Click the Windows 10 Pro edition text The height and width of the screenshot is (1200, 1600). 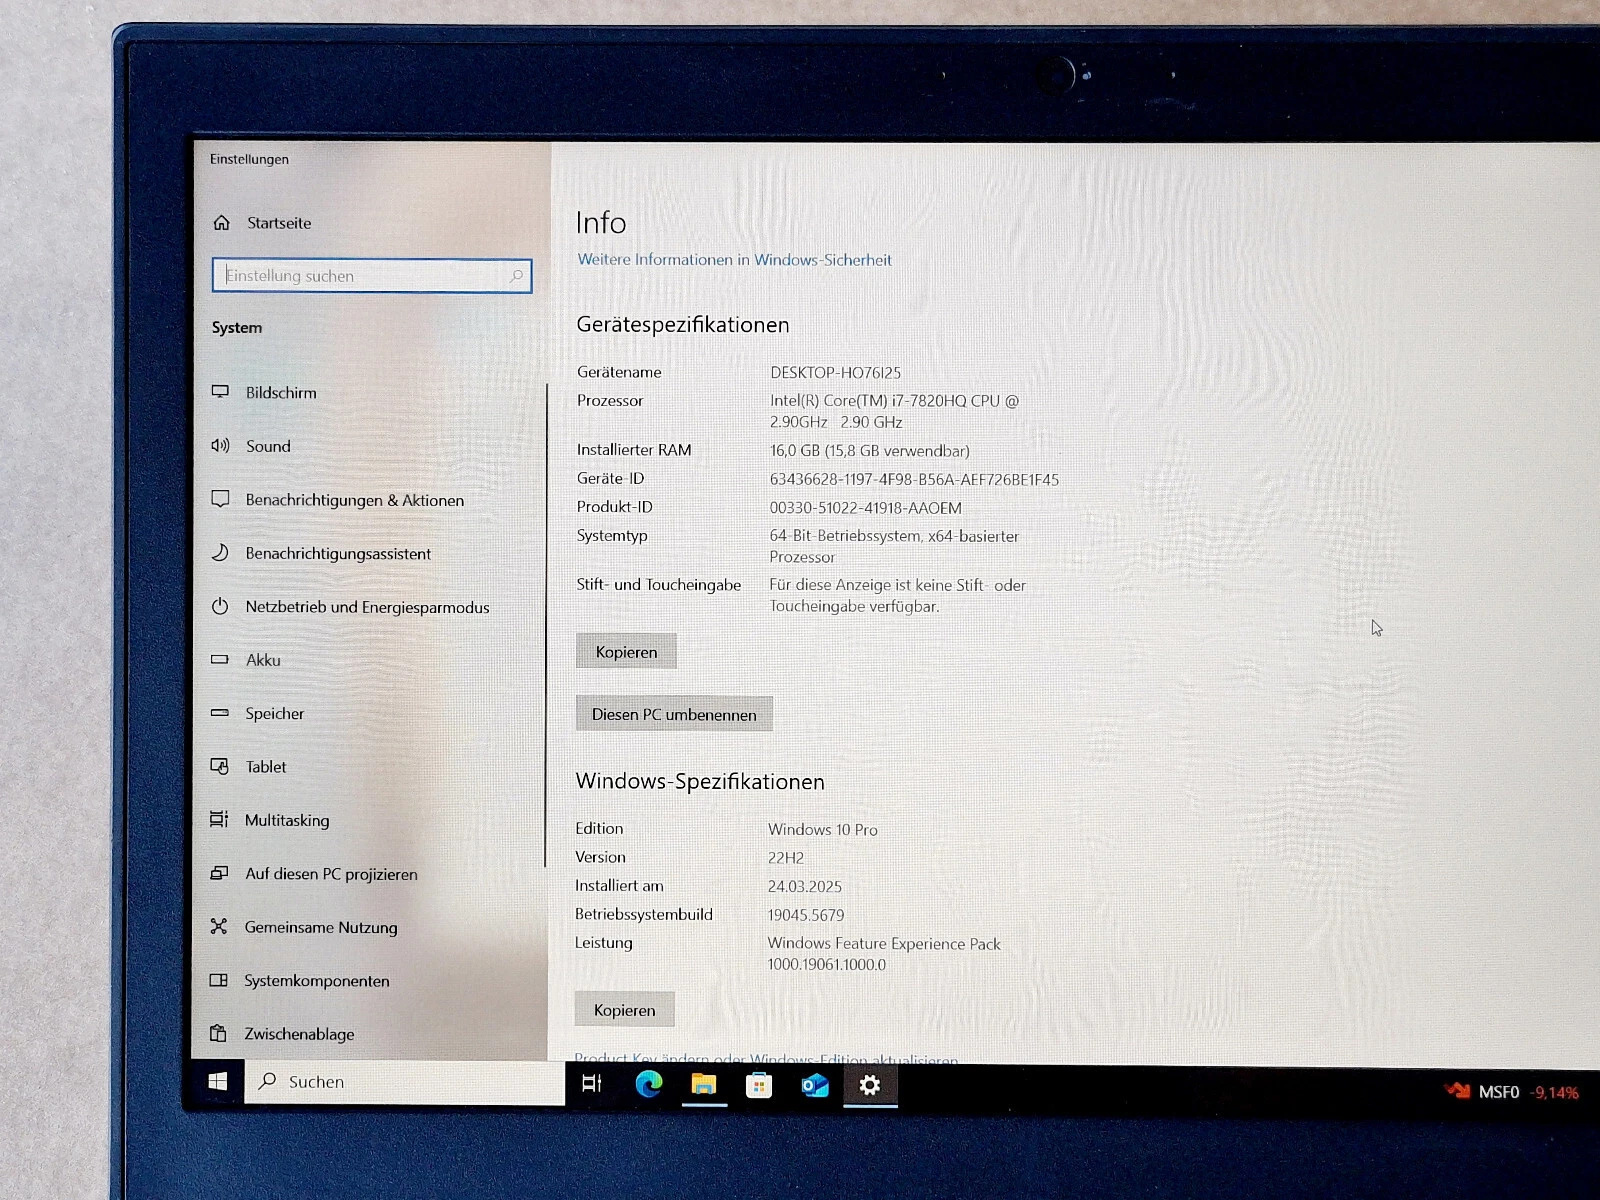pyautogui.click(x=822, y=830)
